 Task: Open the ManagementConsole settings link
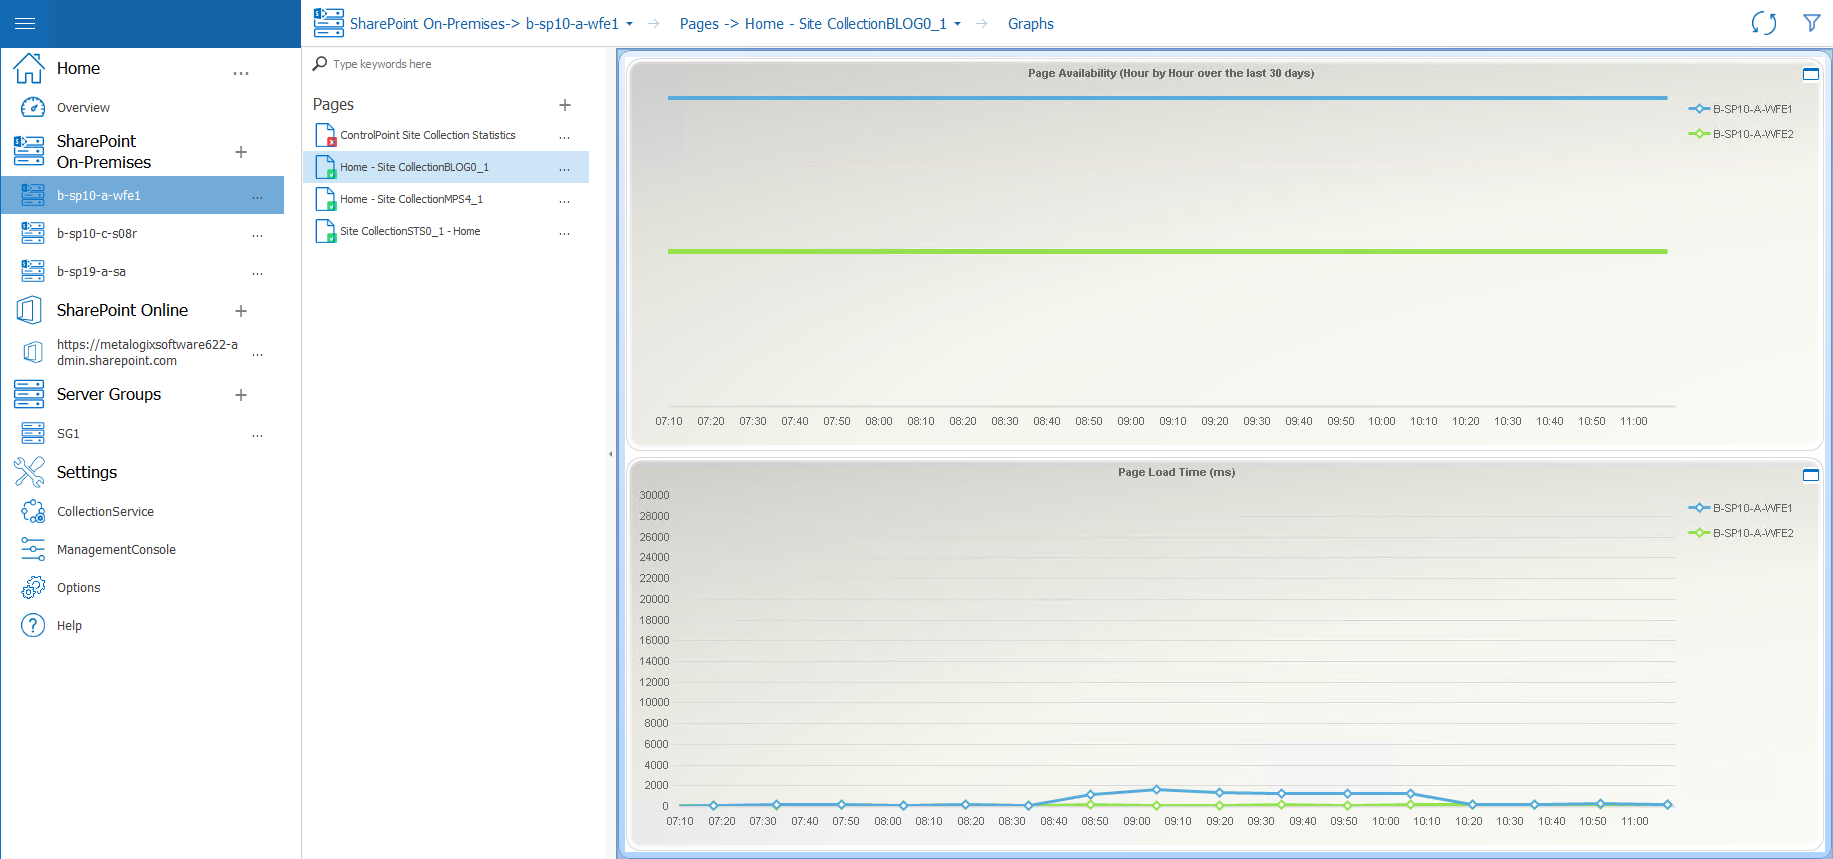pos(116,550)
